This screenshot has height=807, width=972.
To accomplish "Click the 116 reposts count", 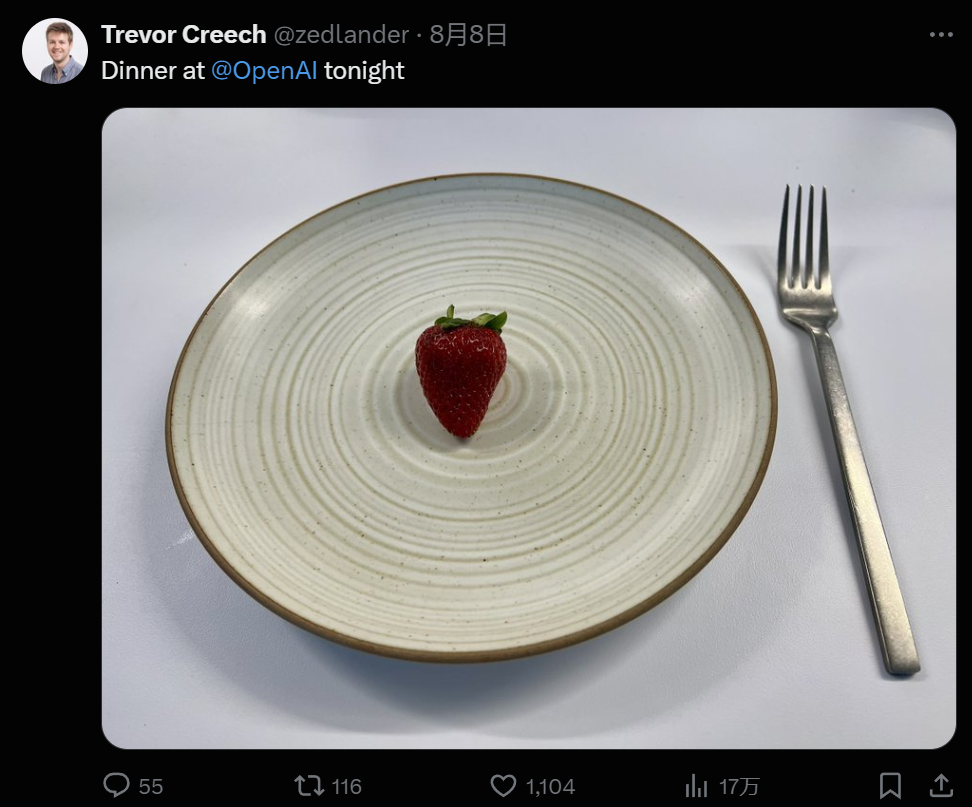I will pyautogui.click(x=346, y=787).
